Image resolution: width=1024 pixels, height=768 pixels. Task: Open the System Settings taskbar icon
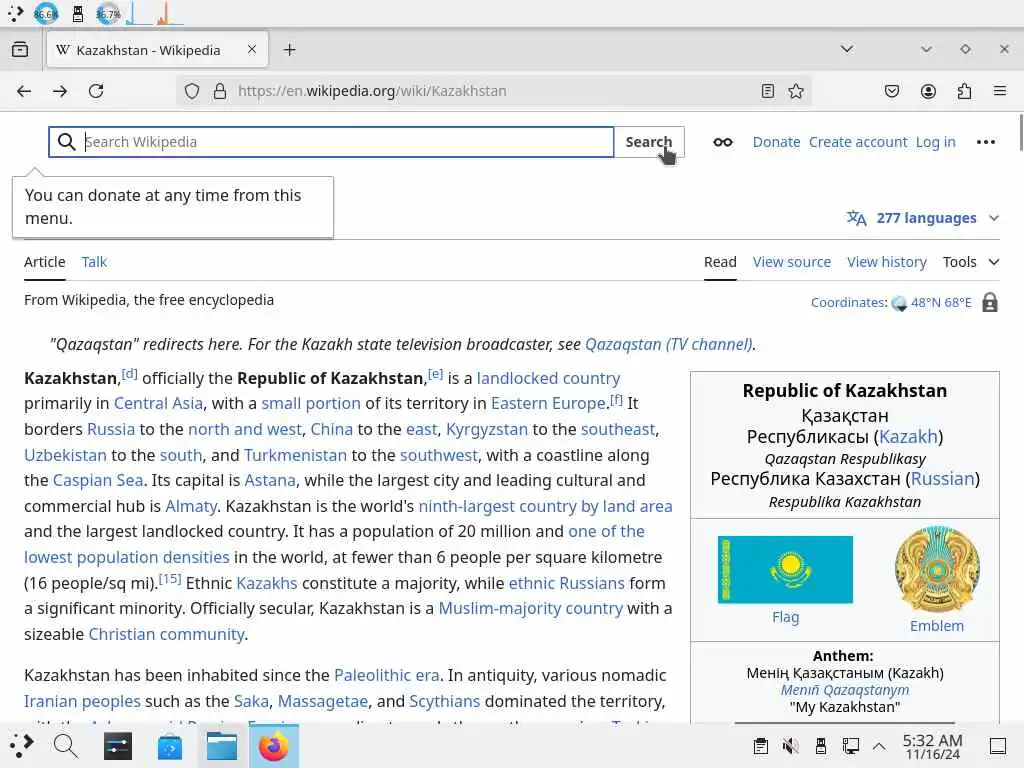coord(118,746)
